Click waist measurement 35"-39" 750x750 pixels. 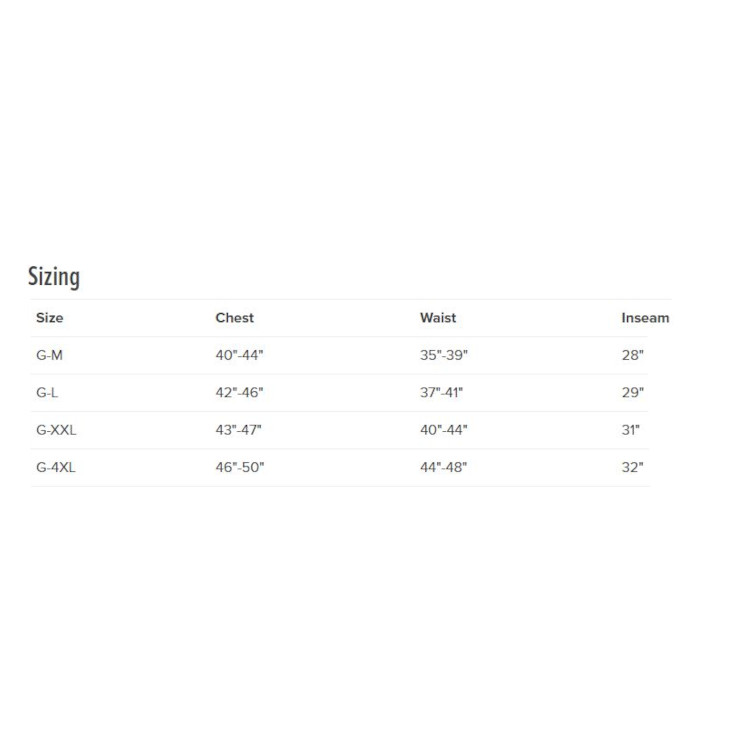pyautogui.click(x=444, y=355)
